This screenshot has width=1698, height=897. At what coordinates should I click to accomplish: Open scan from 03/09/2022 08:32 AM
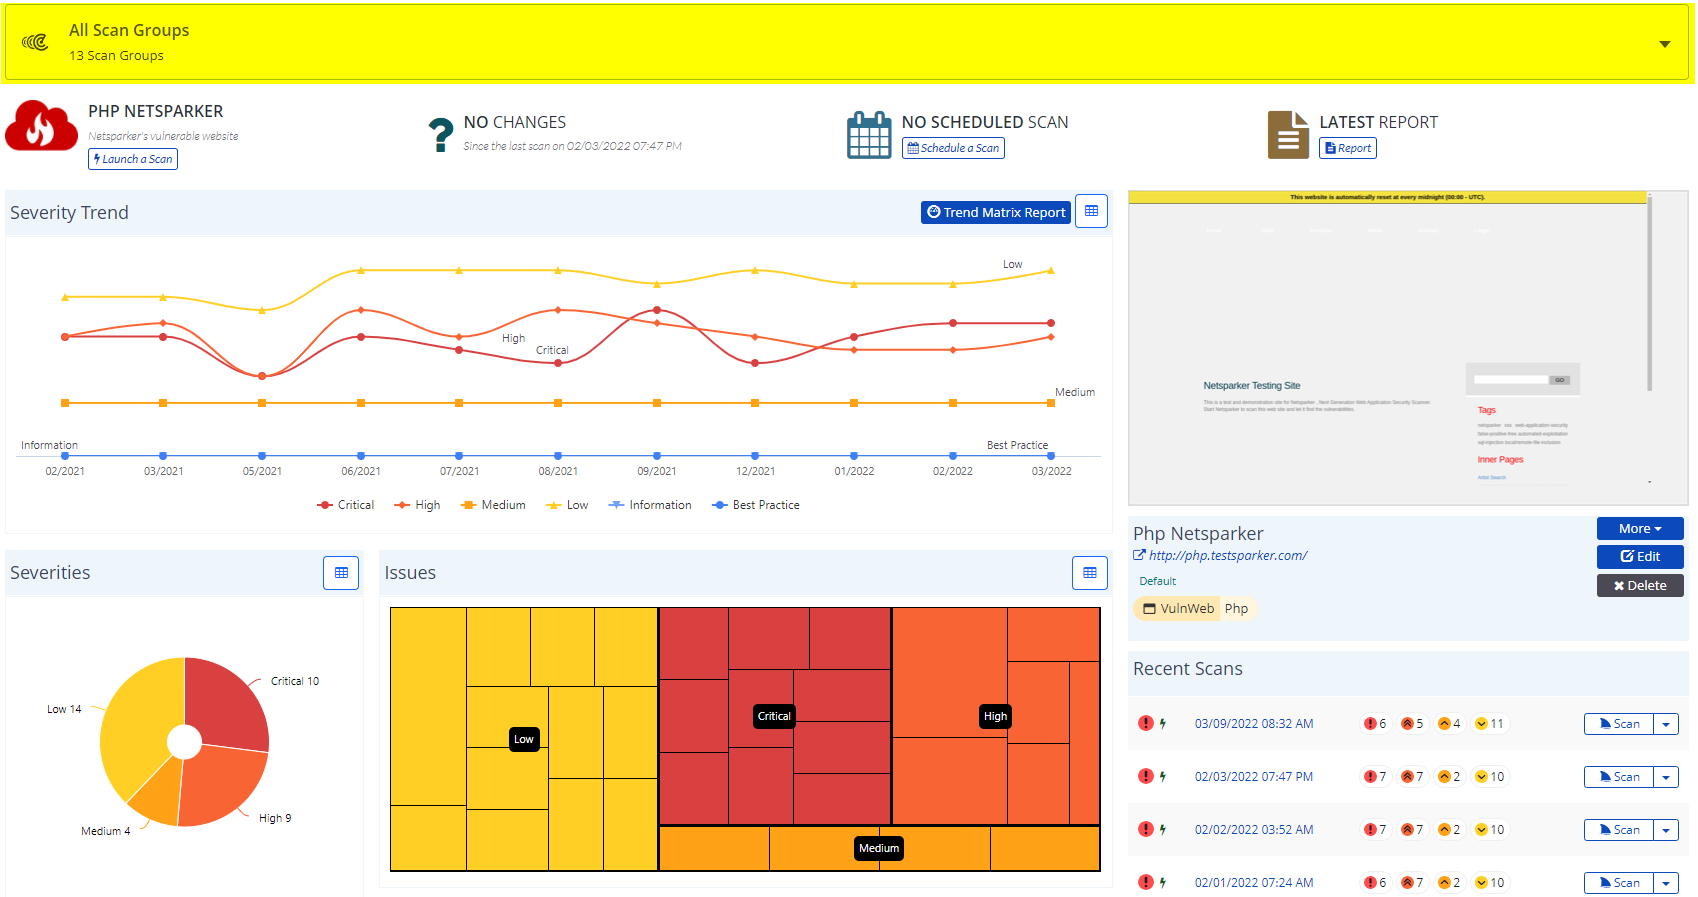click(x=1254, y=724)
